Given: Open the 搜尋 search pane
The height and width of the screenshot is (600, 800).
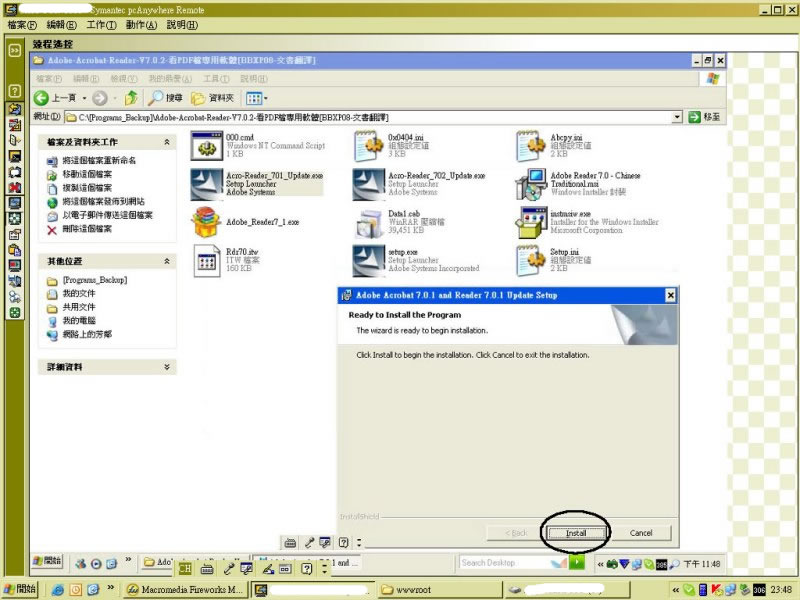Looking at the screenshot, I should [165, 97].
